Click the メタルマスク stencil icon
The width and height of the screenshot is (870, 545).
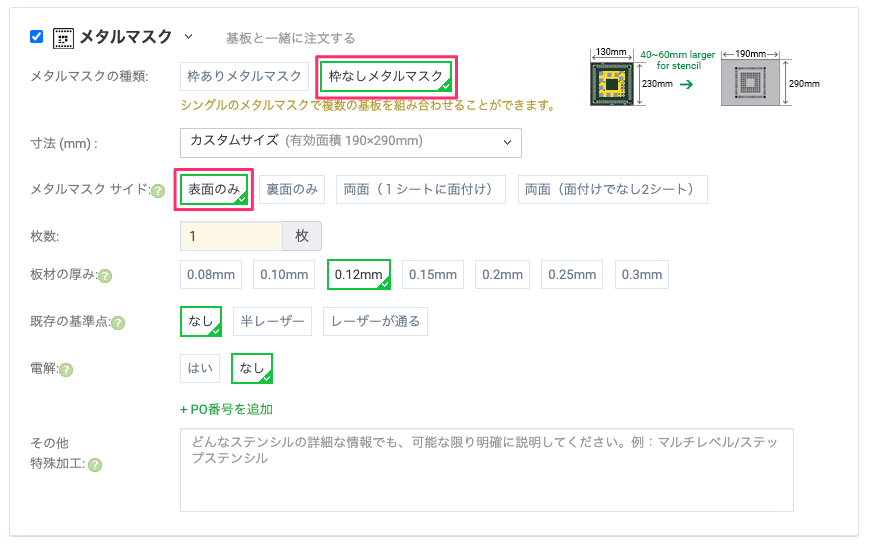tap(64, 38)
